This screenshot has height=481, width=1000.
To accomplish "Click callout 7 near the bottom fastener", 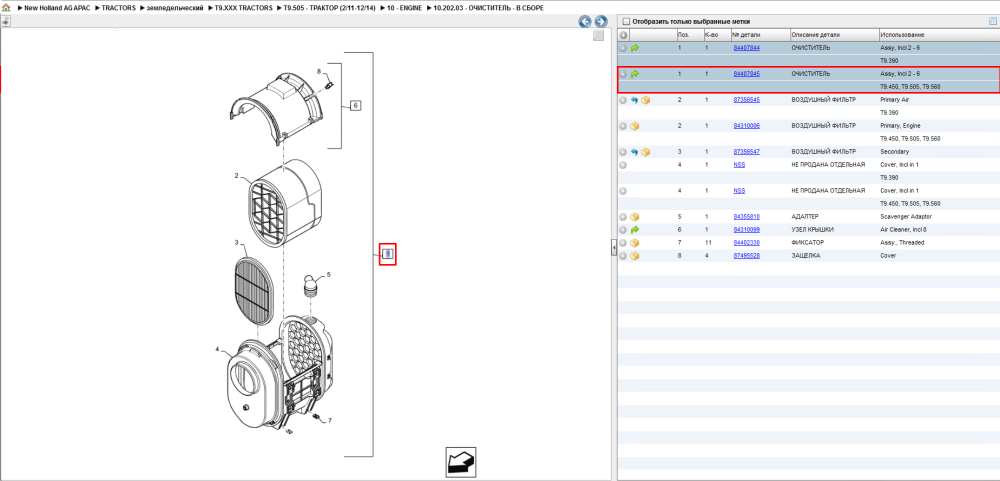I will [x=330, y=421].
